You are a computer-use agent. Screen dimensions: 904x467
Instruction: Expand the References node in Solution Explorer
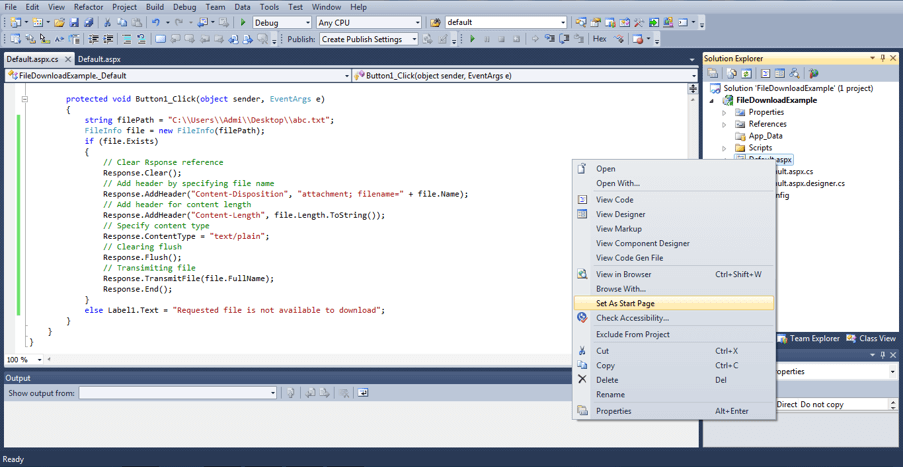[725, 124]
